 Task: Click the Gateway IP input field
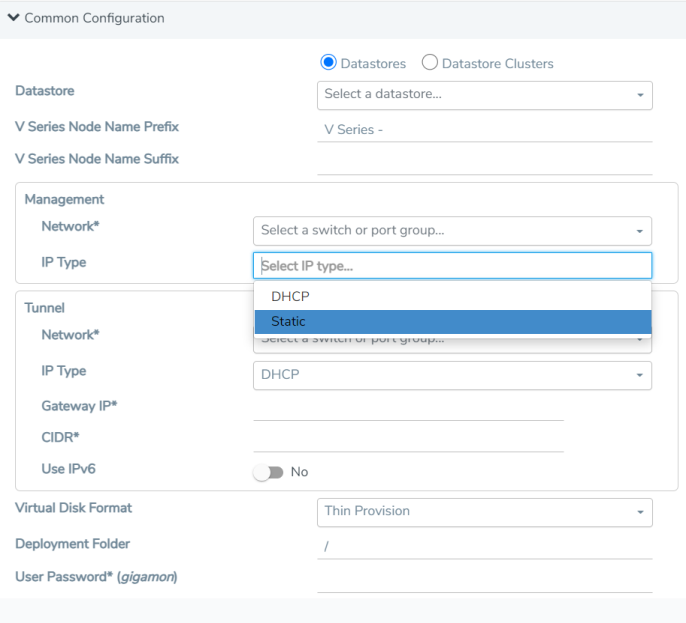point(408,408)
